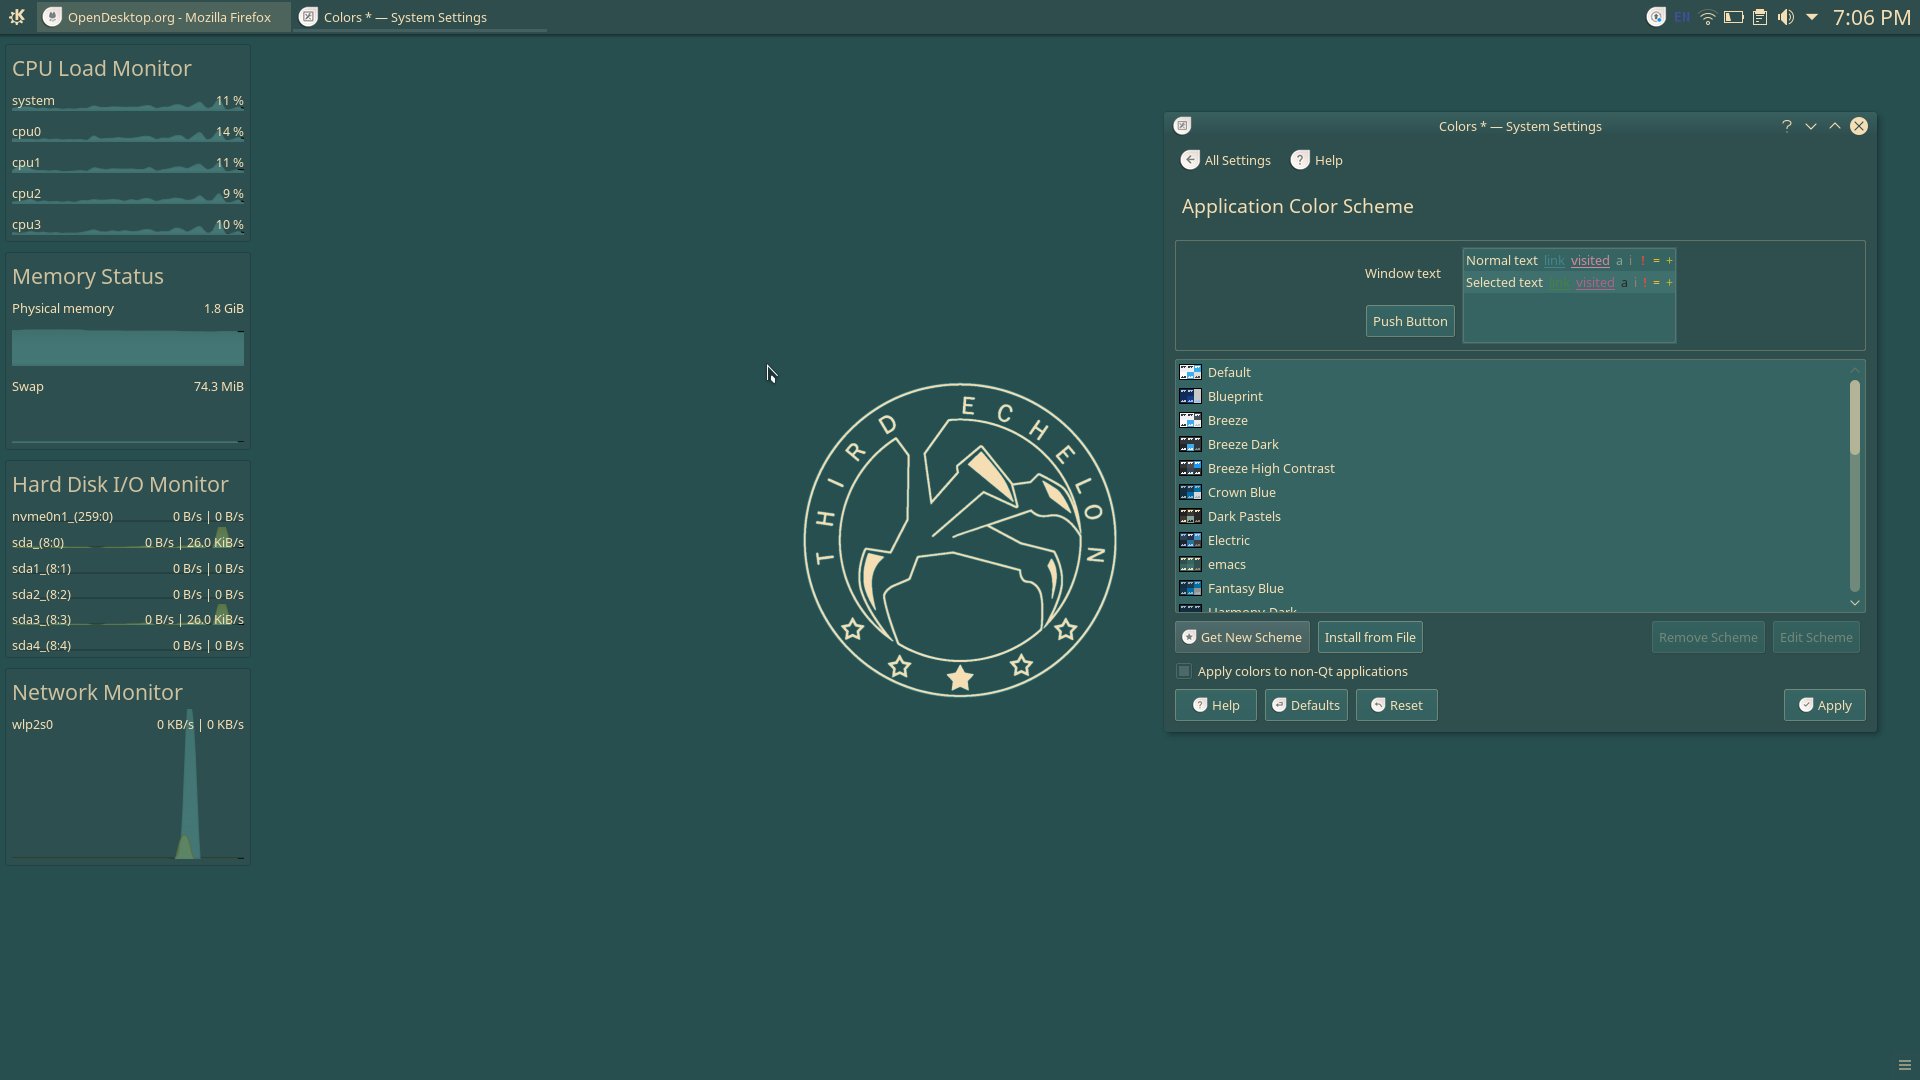Image resolution: width=1920 pixels, height=1080 pixels.
Task: Select the Fantasy Blue color scheme
Action: click(x=1514, y=588)
